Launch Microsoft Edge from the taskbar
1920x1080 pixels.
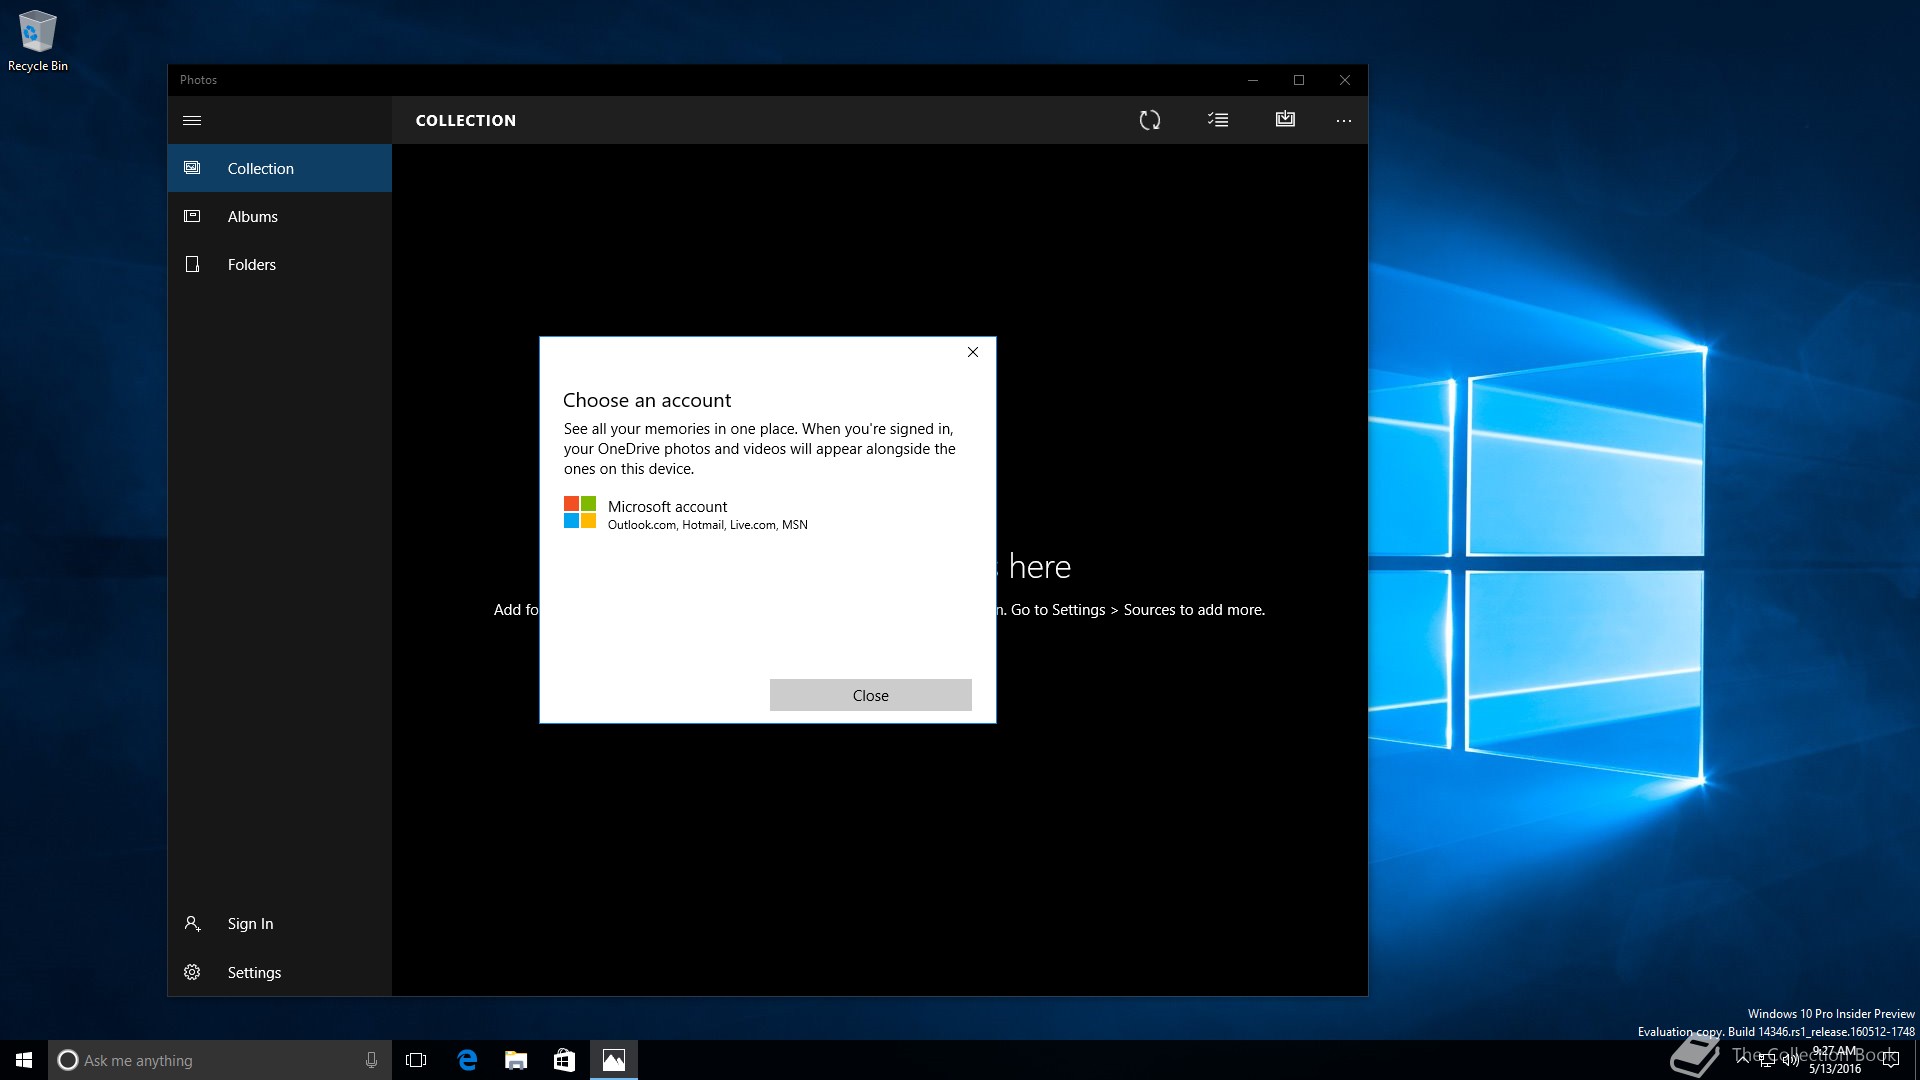(x=467, y=1060)
